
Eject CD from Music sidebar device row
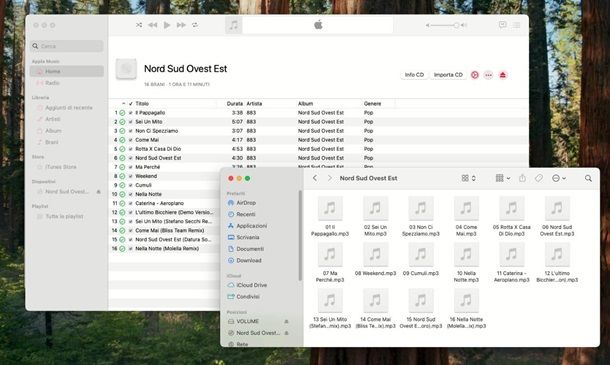98,191
